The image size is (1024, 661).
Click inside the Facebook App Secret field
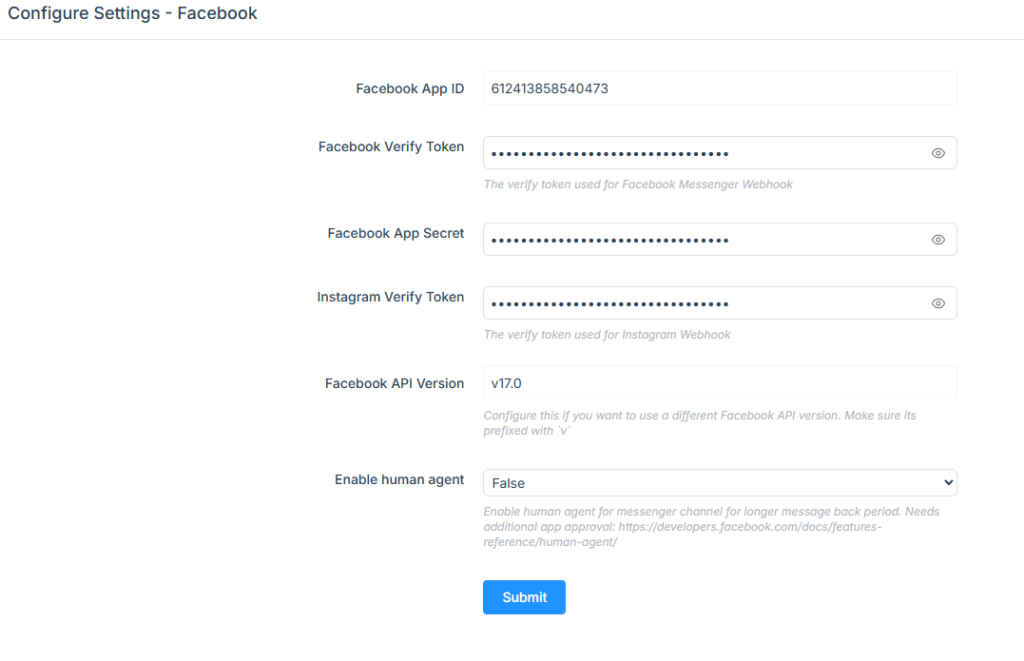(x=720, y=240)
